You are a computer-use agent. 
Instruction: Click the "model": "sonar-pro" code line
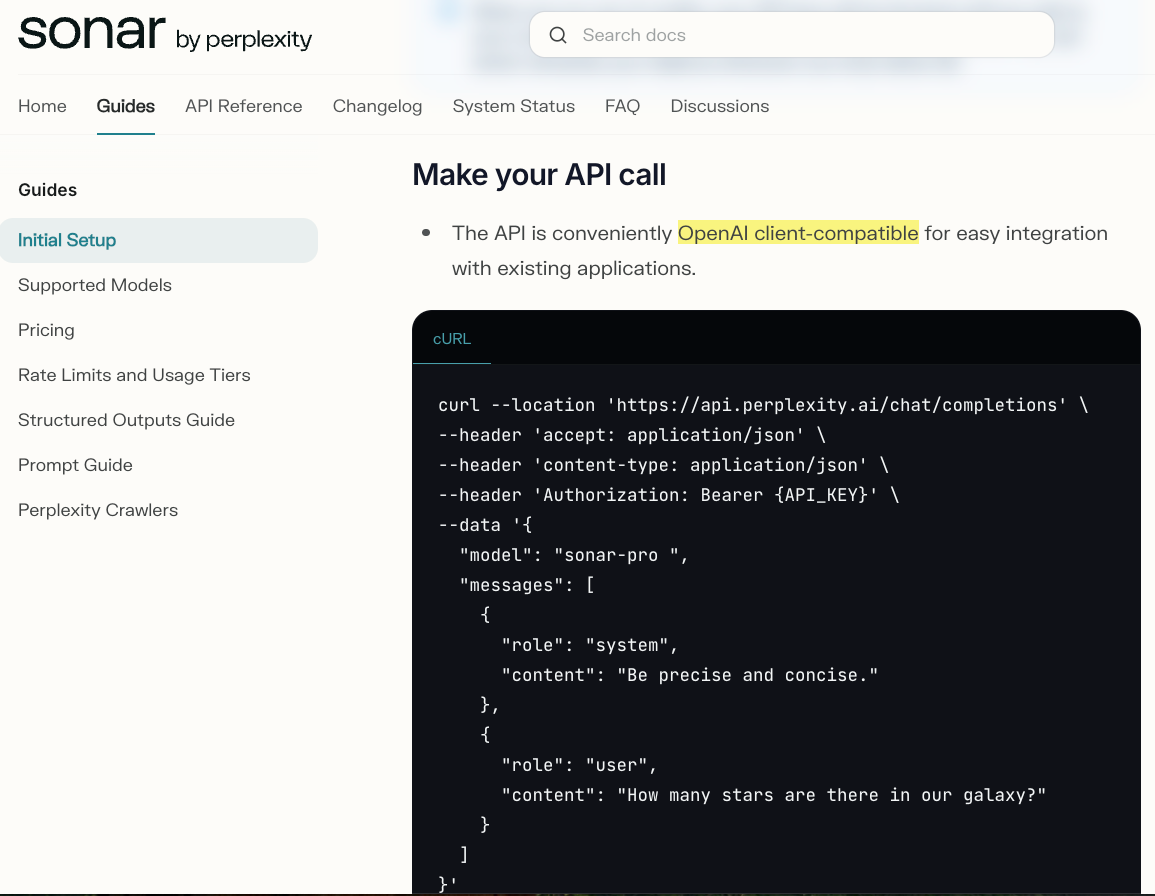point(574,555)
